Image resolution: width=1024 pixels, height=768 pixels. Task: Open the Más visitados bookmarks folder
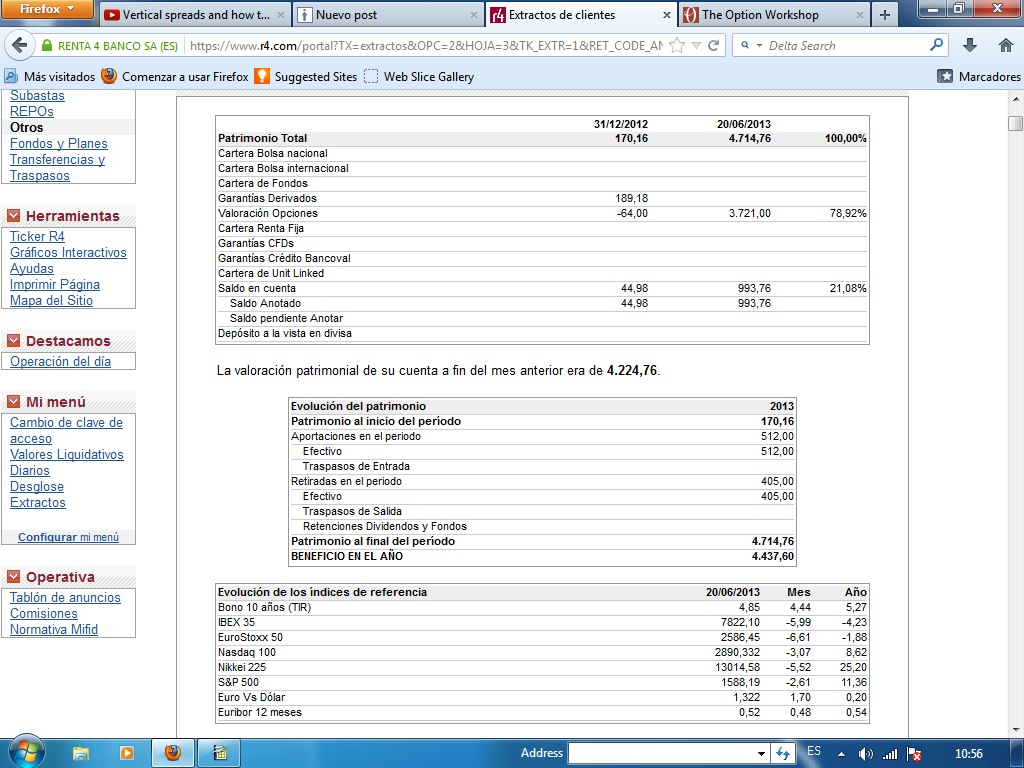click(50, 76)
